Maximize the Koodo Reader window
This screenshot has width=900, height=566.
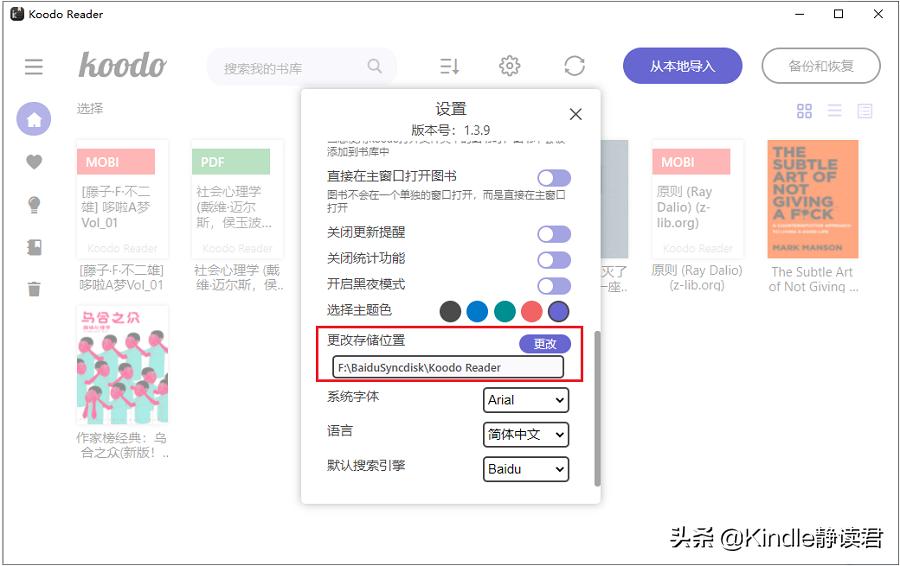839,14
